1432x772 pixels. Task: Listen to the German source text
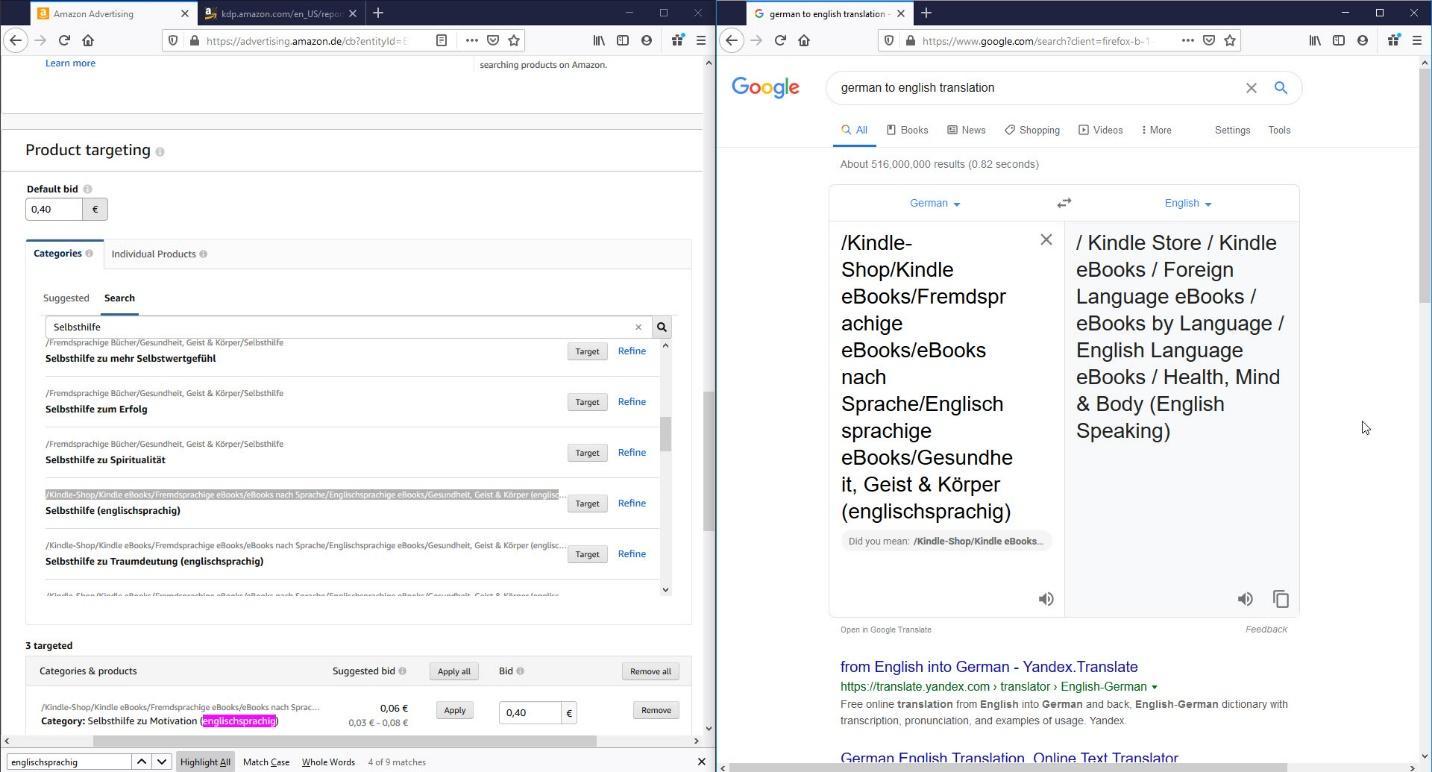[1046, 599]
